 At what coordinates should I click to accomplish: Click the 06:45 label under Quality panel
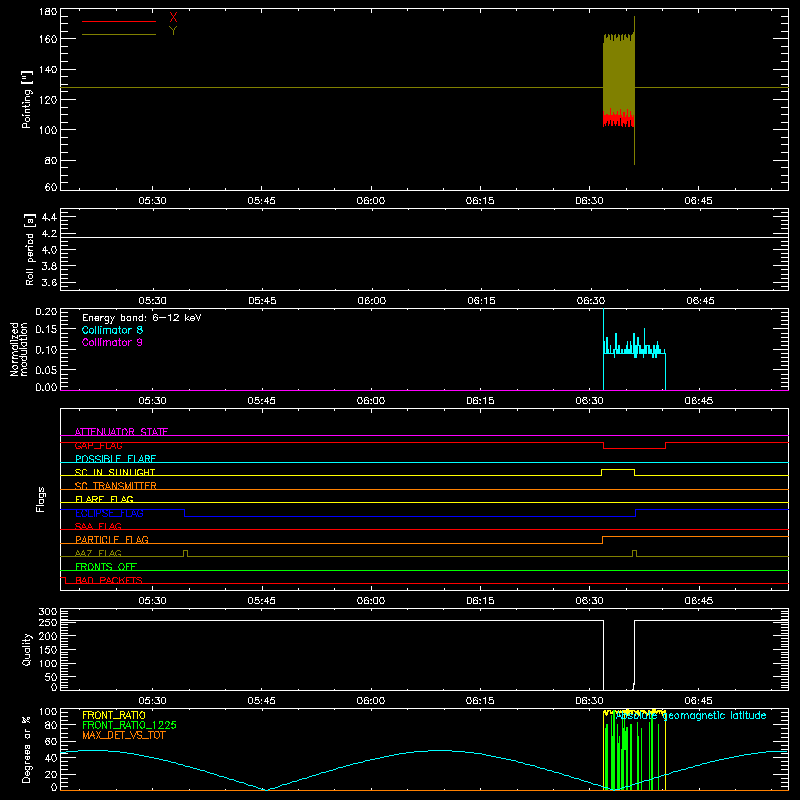698,701
